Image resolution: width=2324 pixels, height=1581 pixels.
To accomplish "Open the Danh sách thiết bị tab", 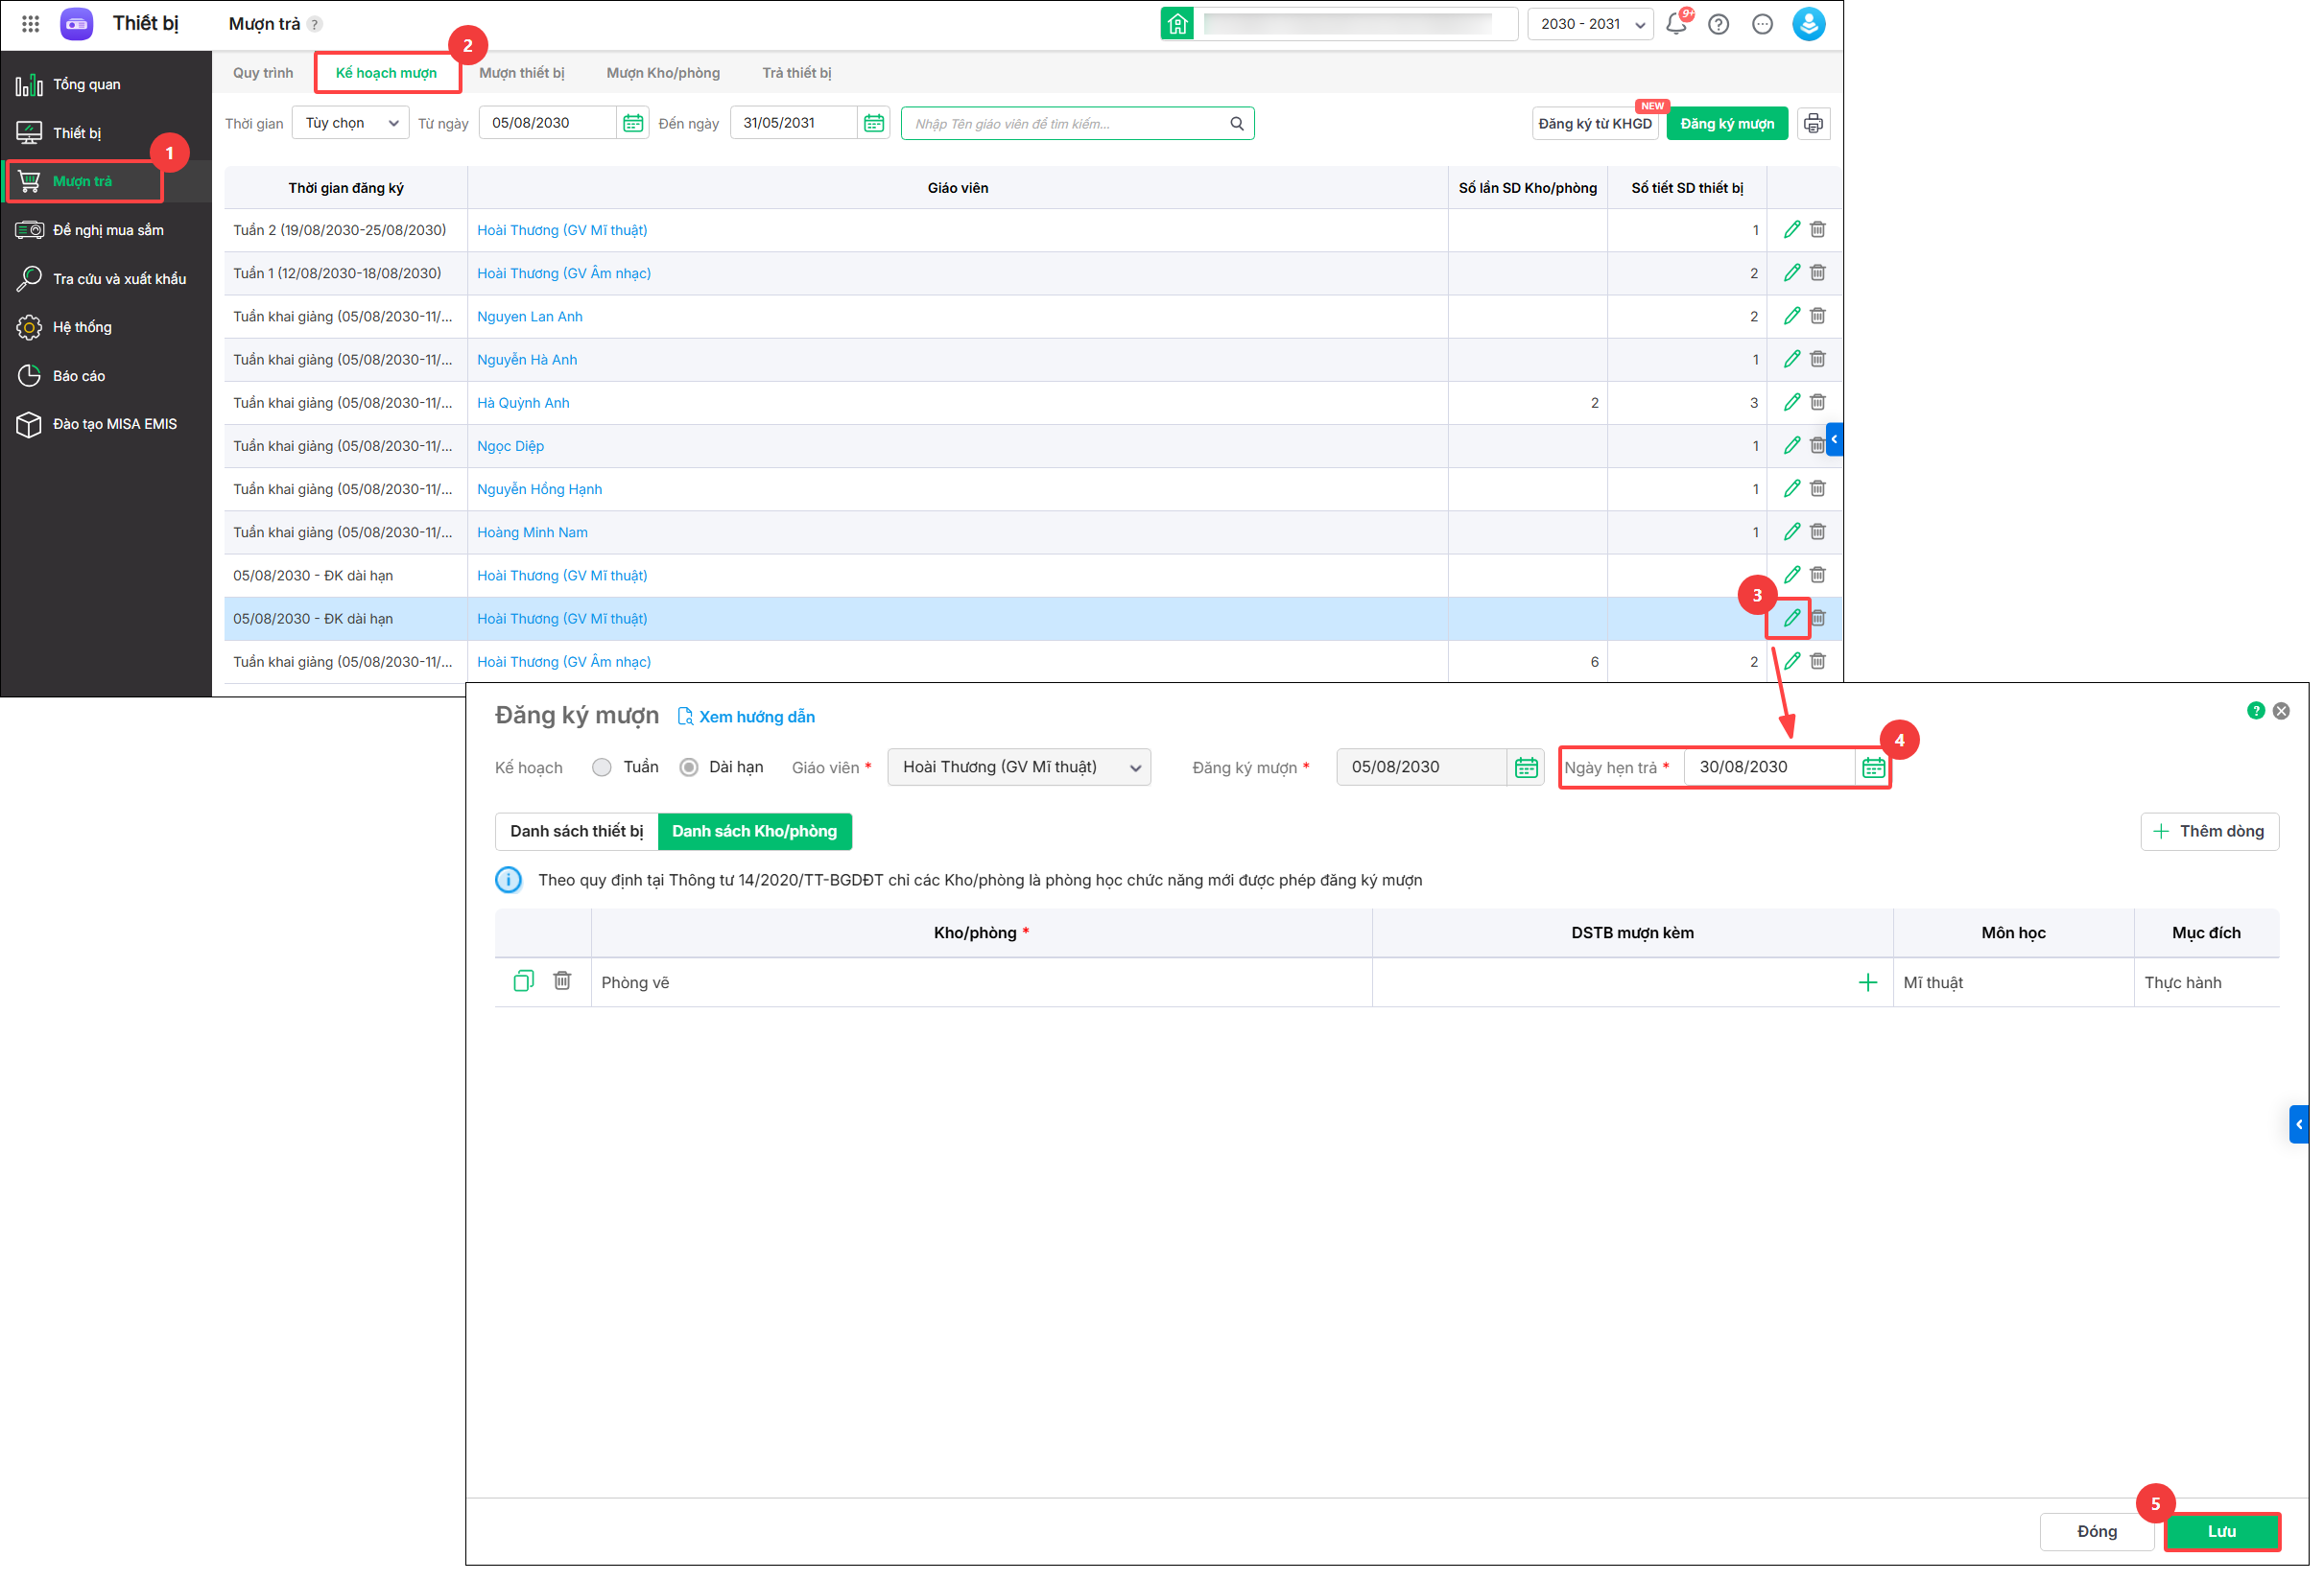I will tap(577, 831).
